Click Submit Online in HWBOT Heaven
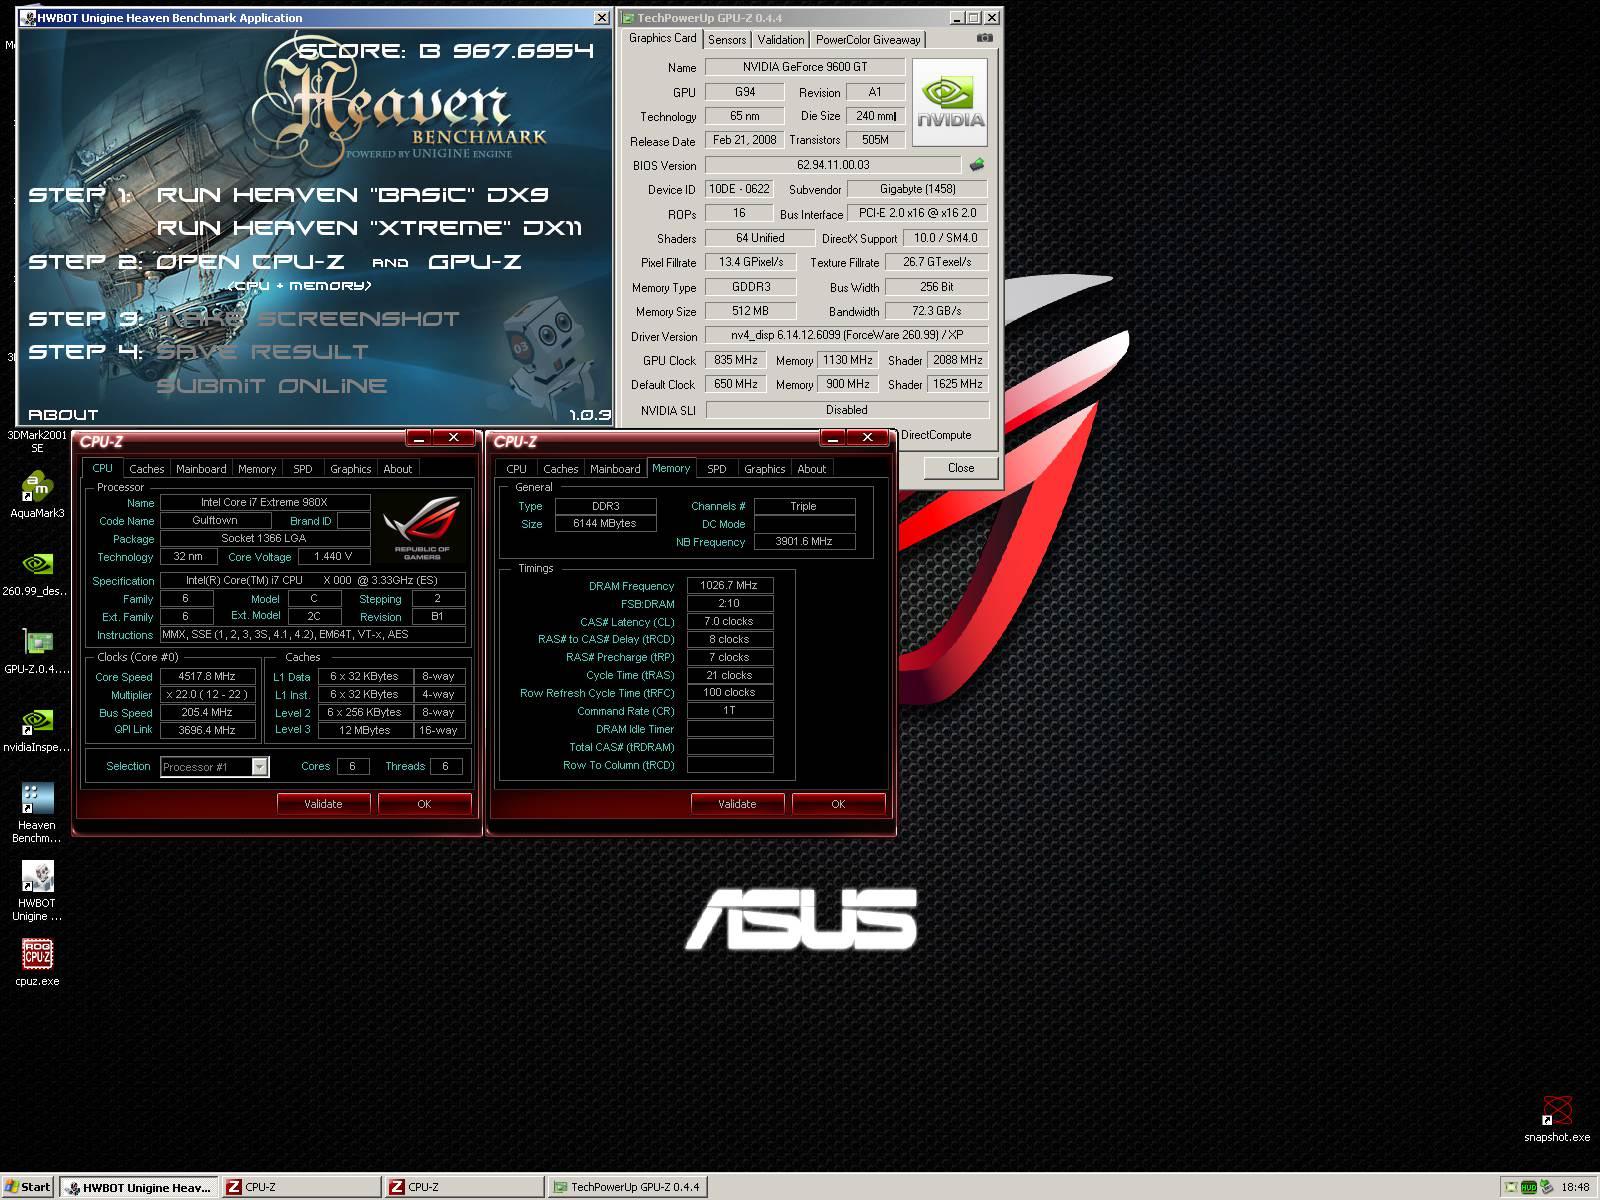Viewport: 1600px width, 1200px height. tap(271, 386)
